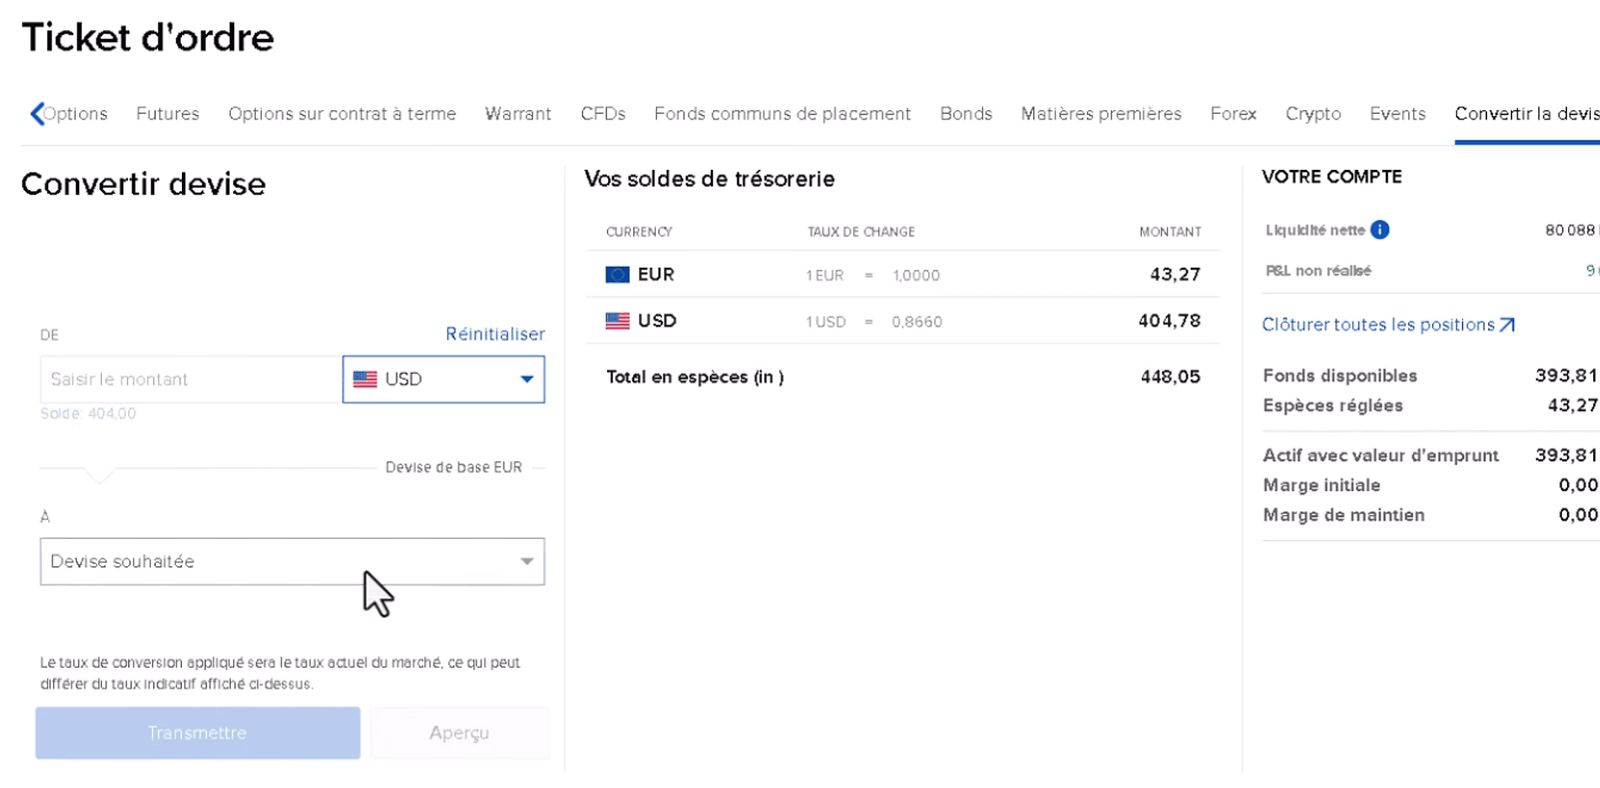This screenshot has width=1600, height=788.
Task: Click the MONTANT column header
Action: pyautogui.click(x=1170, y=232)
